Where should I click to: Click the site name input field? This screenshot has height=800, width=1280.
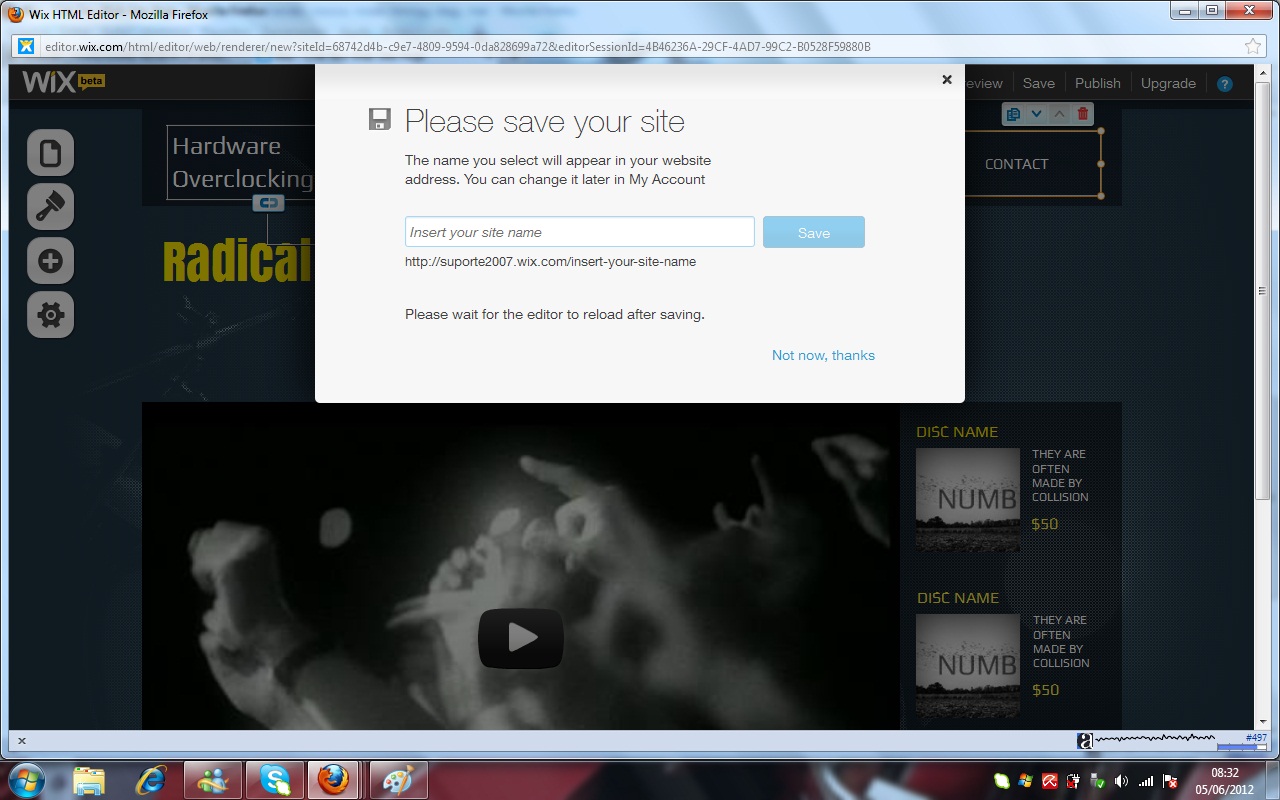click(x=579, y=232)
